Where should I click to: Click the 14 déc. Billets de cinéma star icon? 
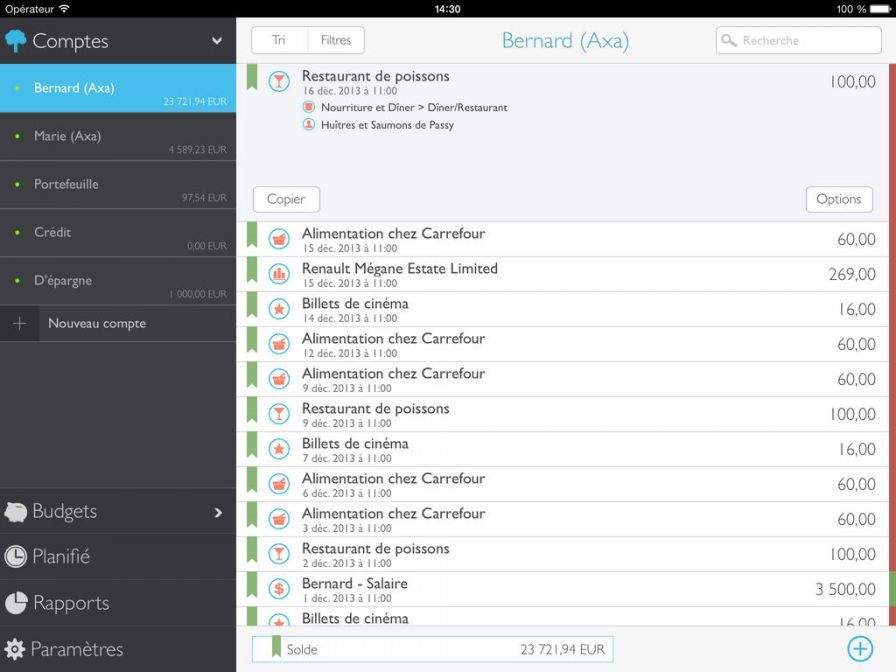[x=279, y=309]
